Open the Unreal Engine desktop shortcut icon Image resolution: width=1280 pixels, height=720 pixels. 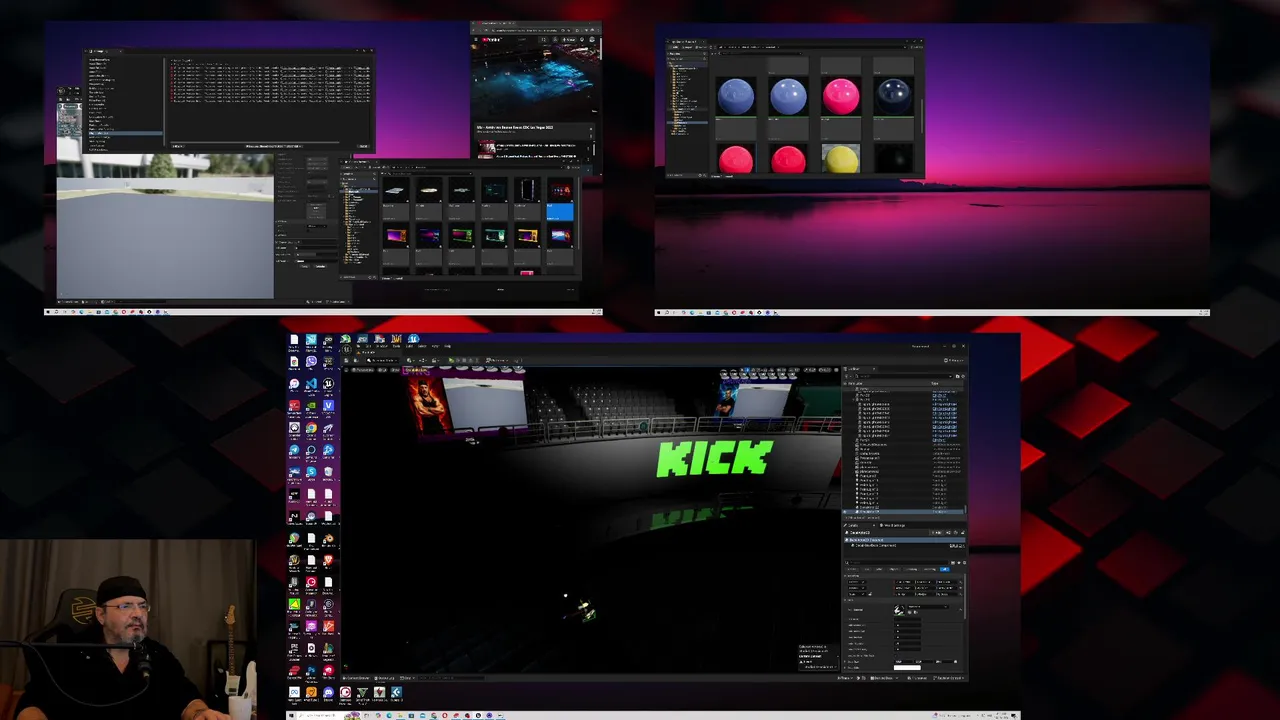click(x=328, y=384)
